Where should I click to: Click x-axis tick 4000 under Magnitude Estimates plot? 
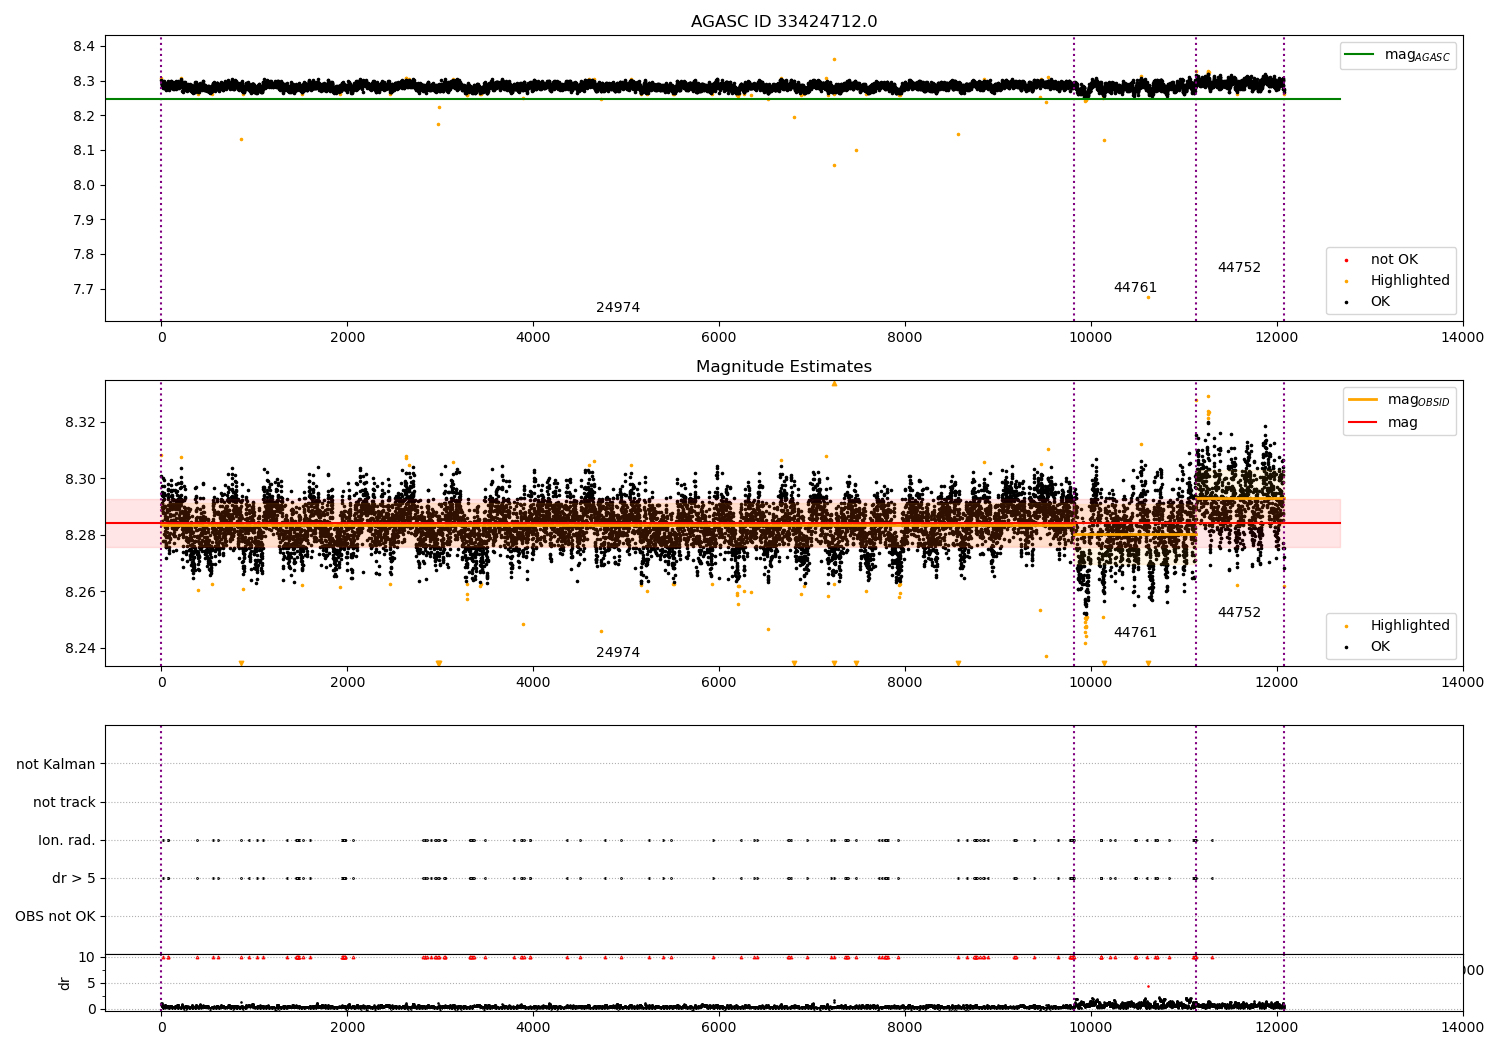coord(533,683)
